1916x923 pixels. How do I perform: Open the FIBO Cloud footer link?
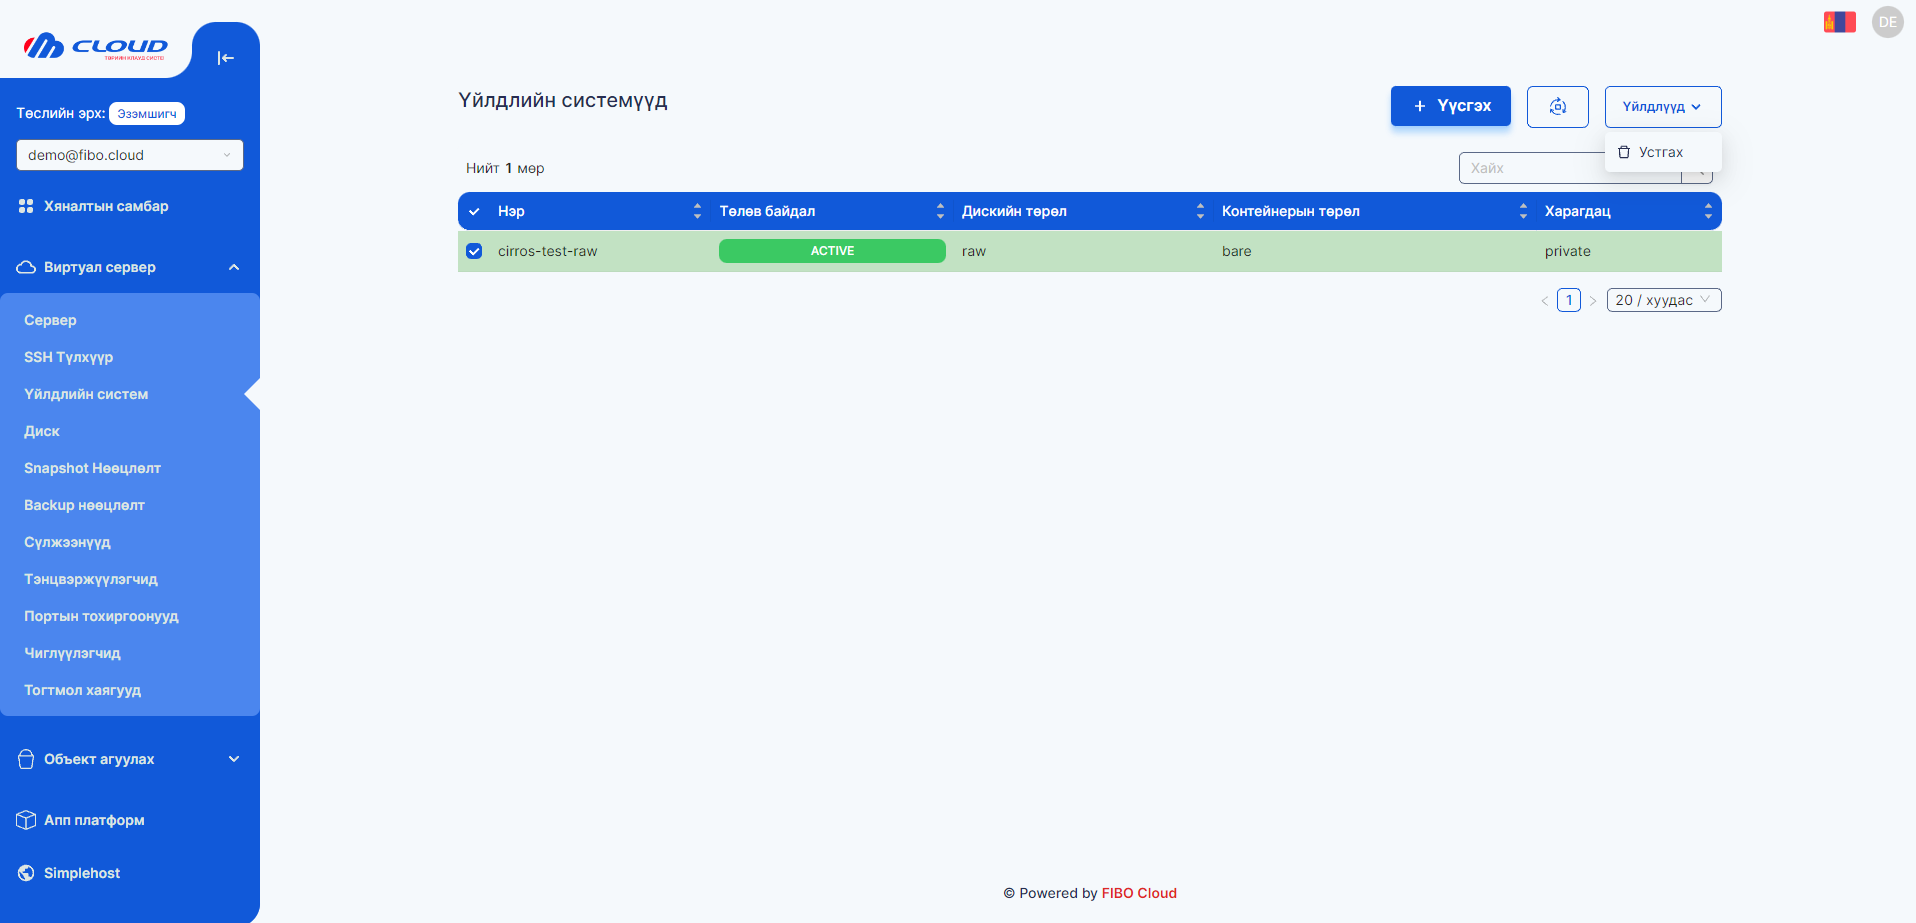1138,893
